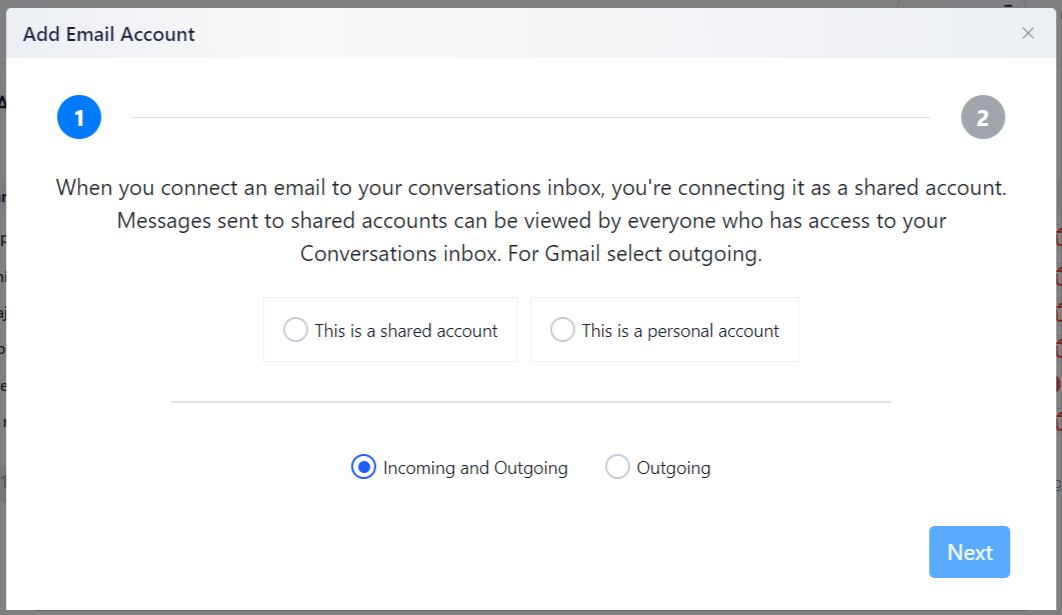Jump to step 2 indicator
1062x615 pixels.
[x=983, y=117]
